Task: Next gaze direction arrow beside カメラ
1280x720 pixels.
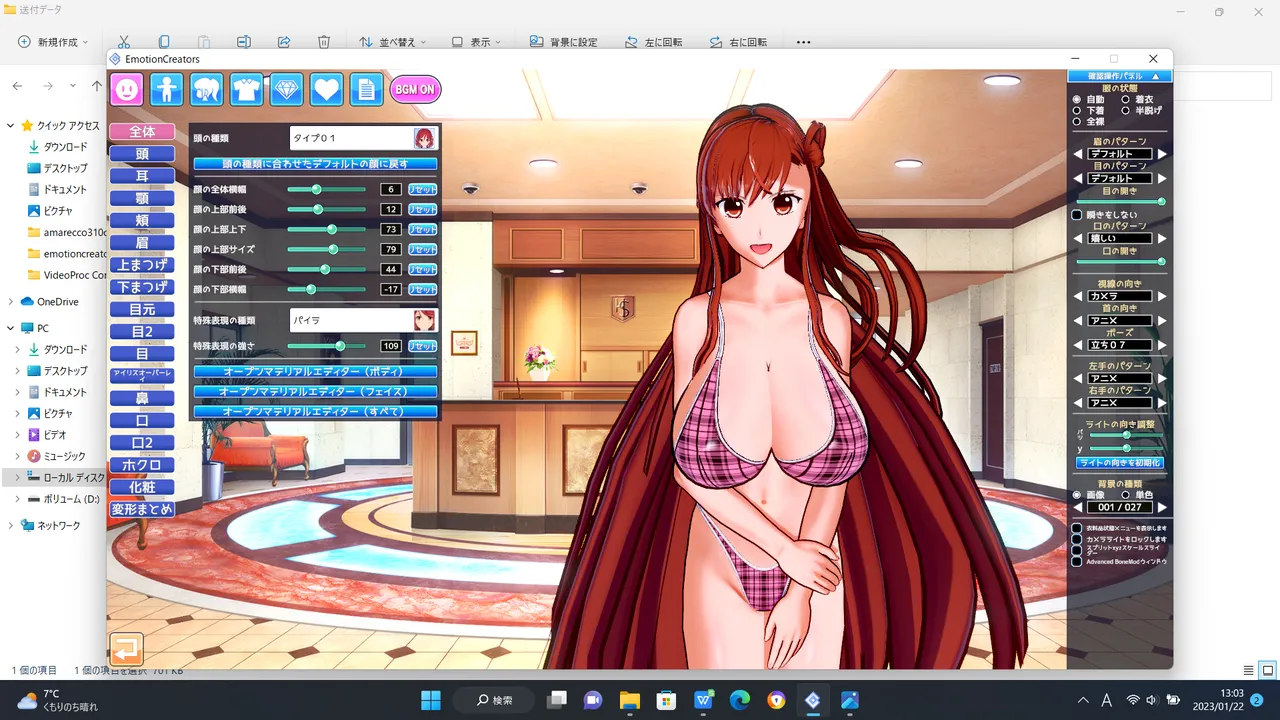Action: (1162, 297)
